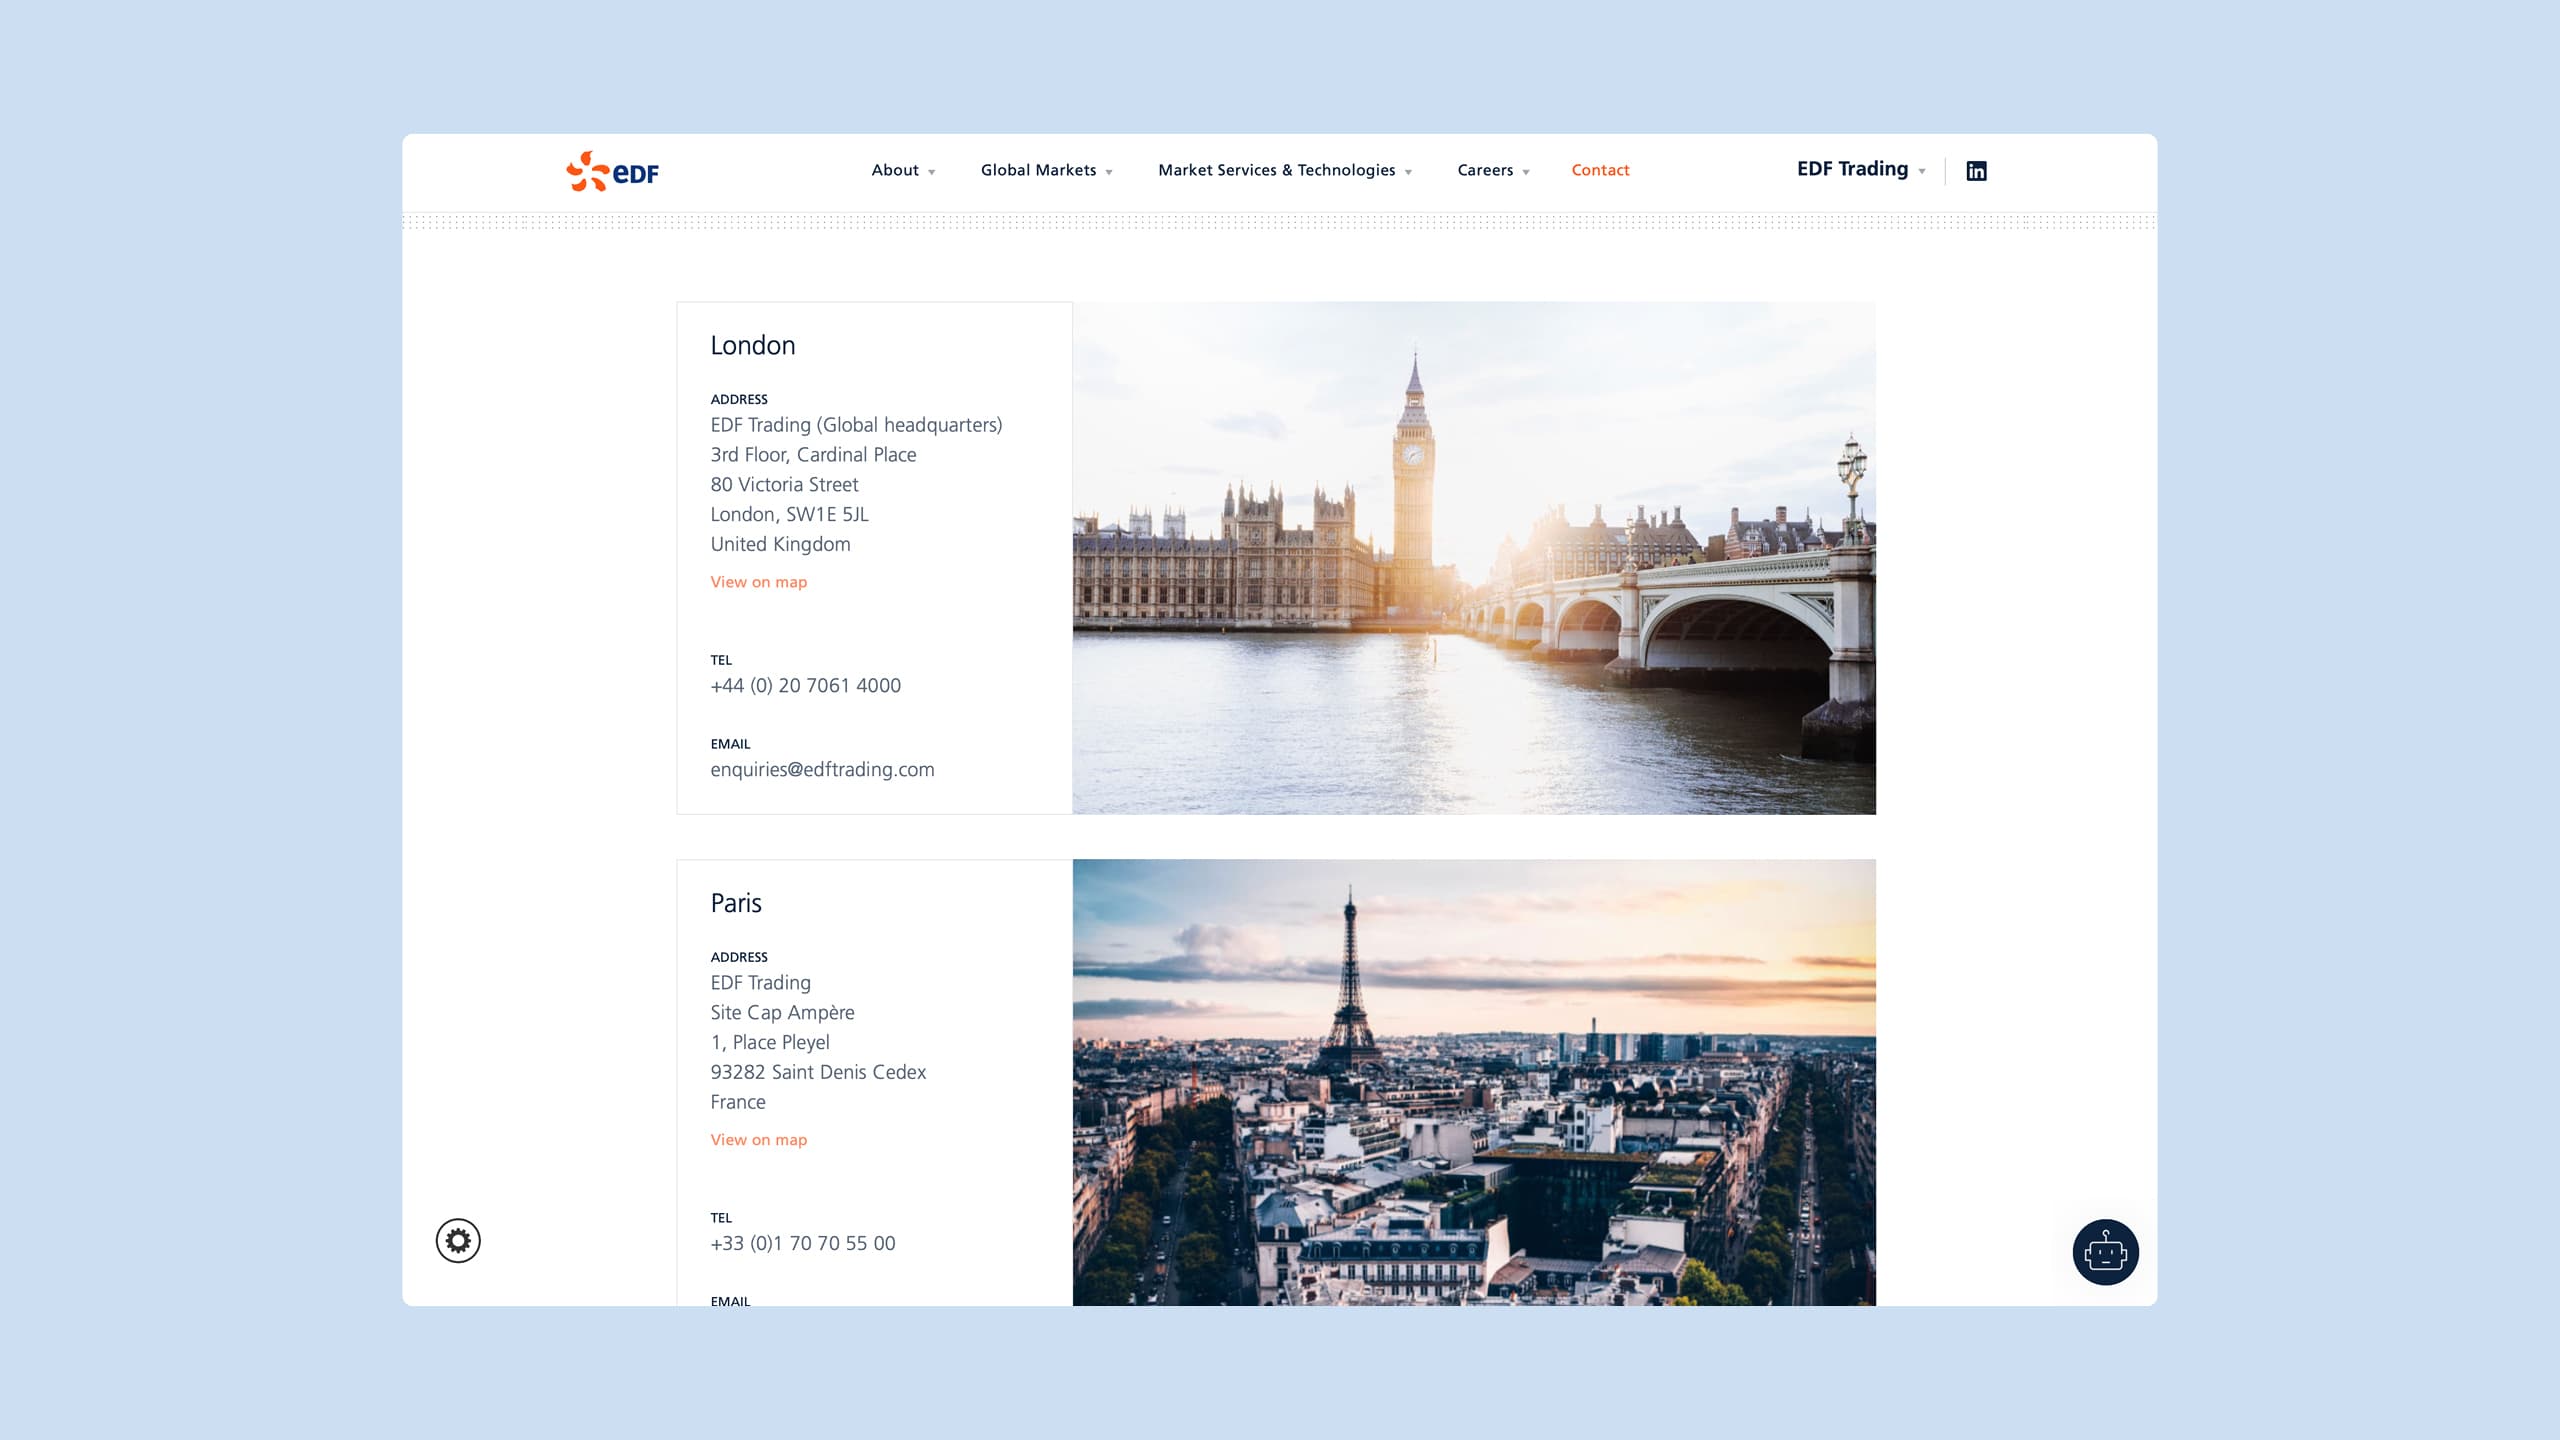Open the LinkedIn icon link
This screenshot has width=2560, height=1440.
[x=1976, y=171]
